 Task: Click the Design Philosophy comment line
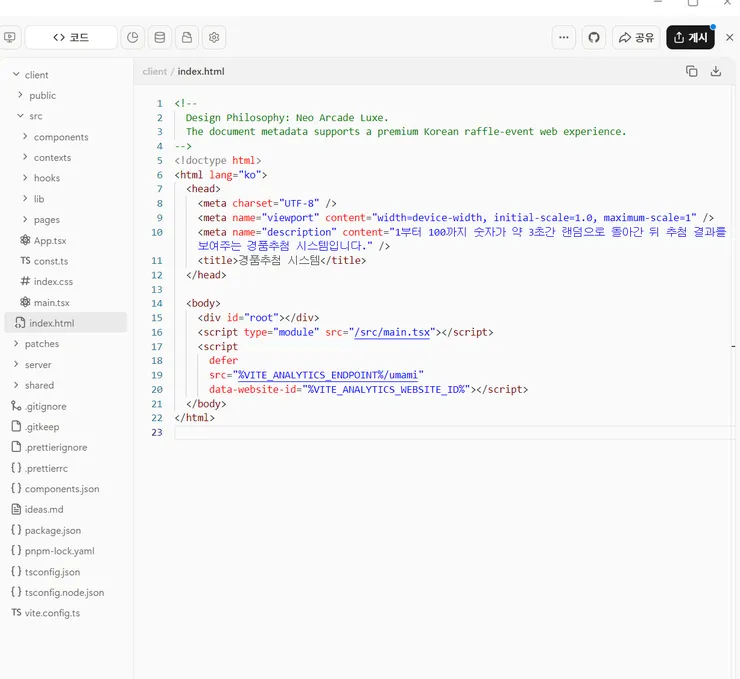pyautogui.click(x=286, y=117)
